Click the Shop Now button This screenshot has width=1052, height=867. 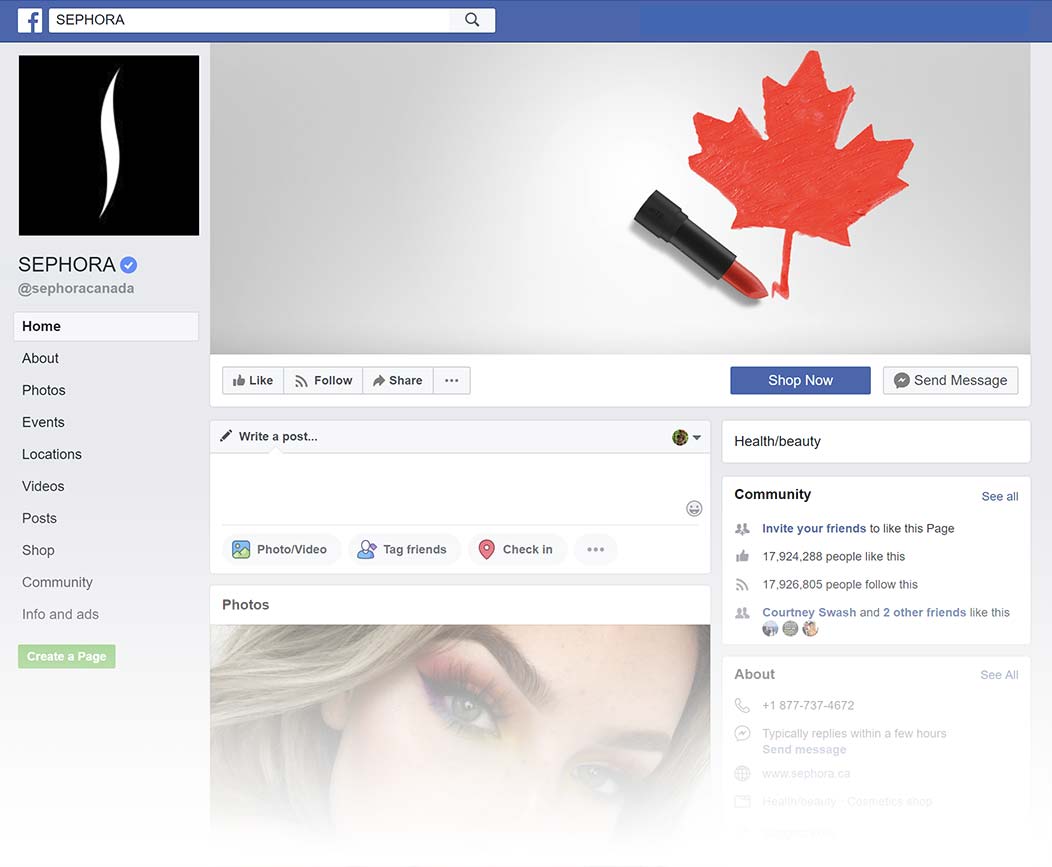coord(800,380)
